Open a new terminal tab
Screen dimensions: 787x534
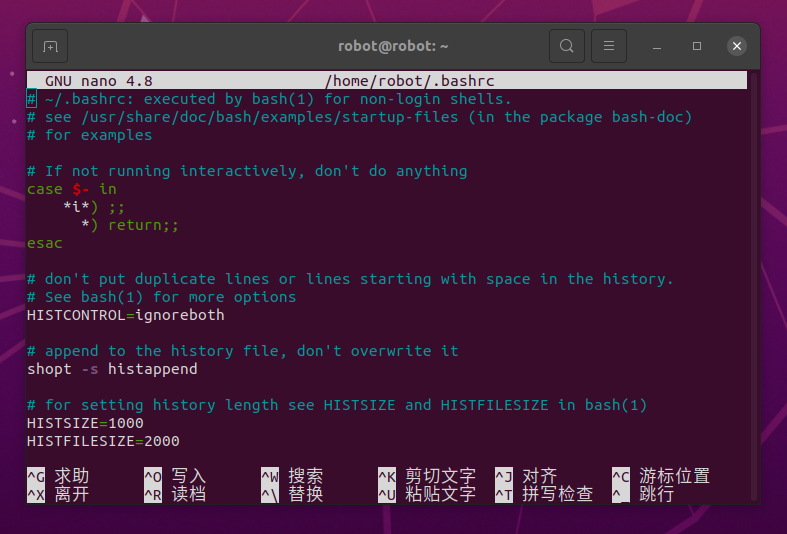tap(50, 46)
